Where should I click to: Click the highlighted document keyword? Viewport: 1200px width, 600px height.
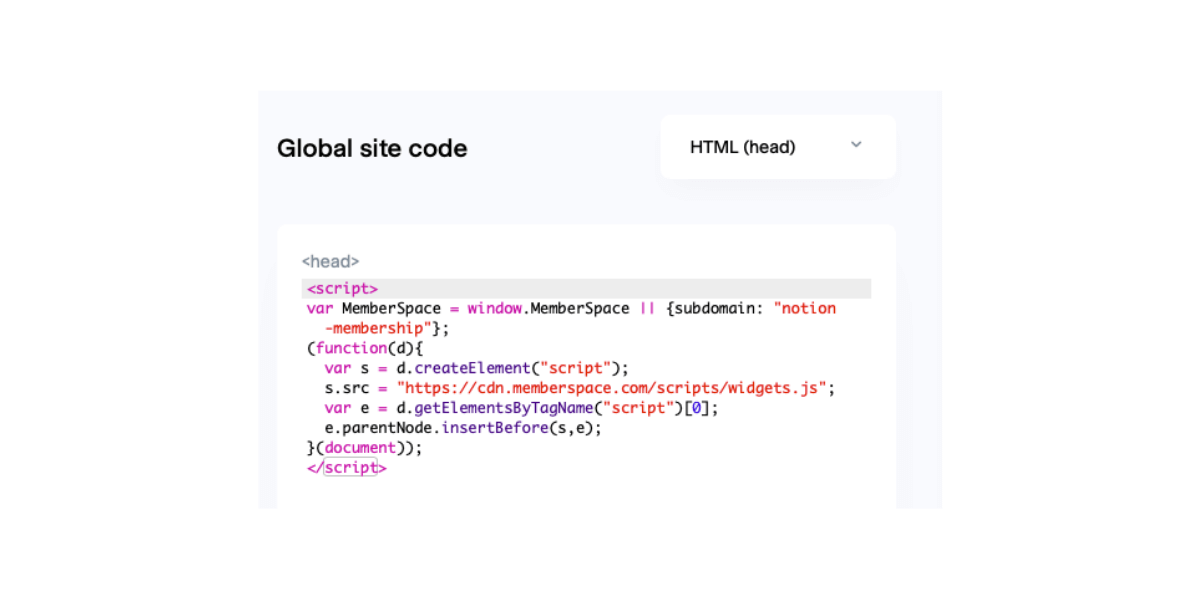tap(360, 448)
